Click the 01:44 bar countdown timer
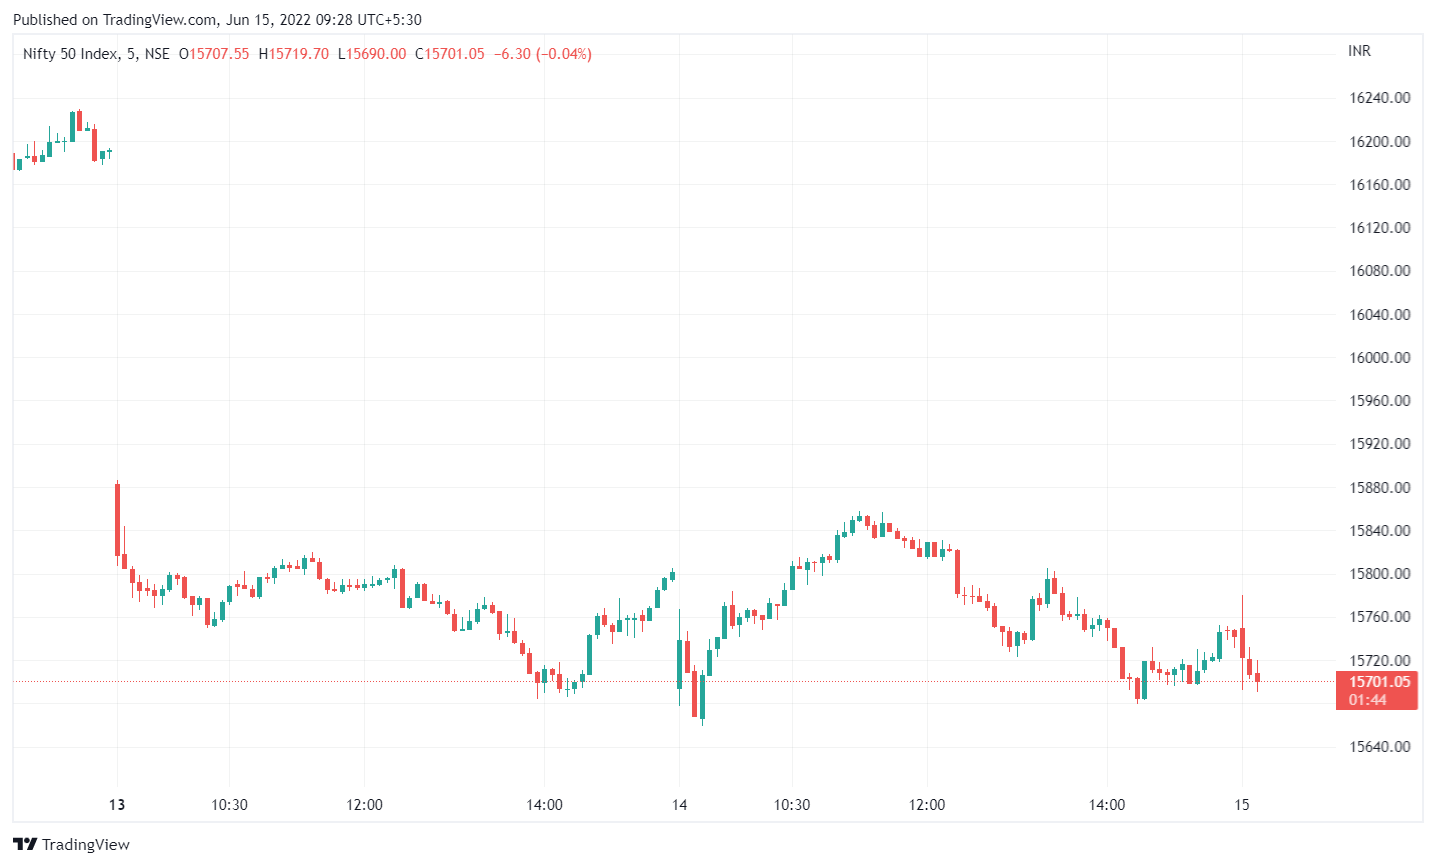 pos(1367,700)
